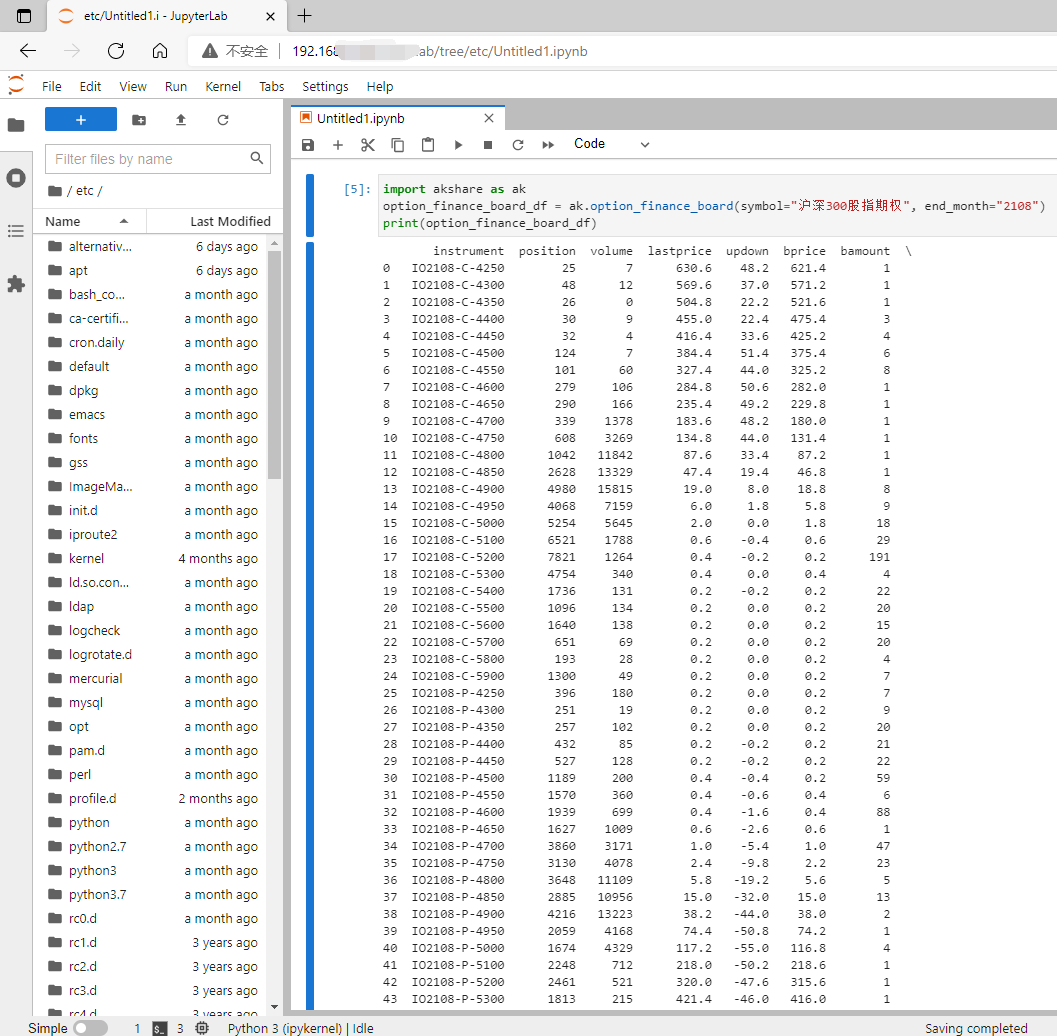Click the root folder icon in breadcrumb
The image size is (1057, 1036).
(x=55, y=191)
